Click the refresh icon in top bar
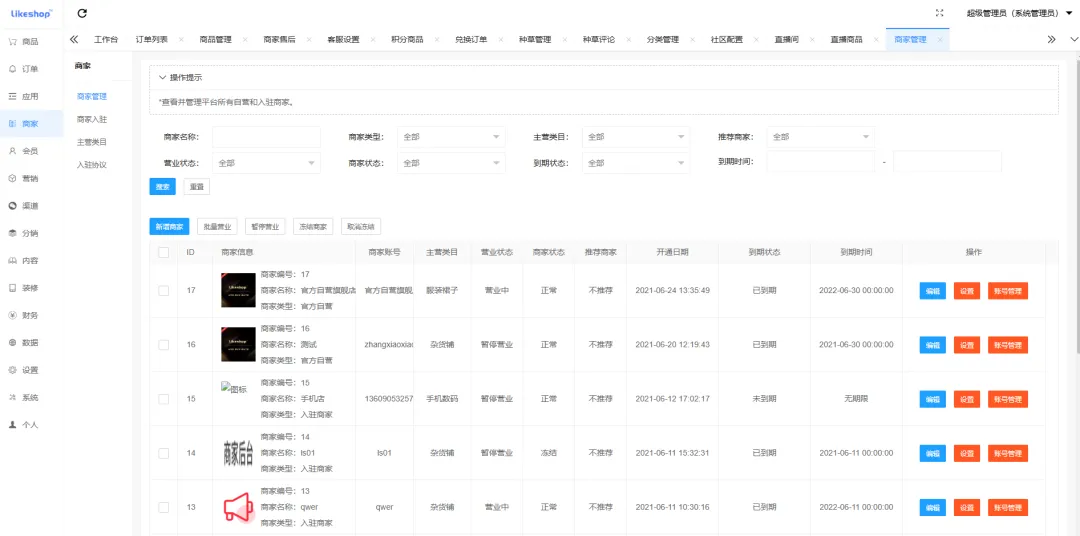Screen dimensions: 1080x536 point(83,13)
